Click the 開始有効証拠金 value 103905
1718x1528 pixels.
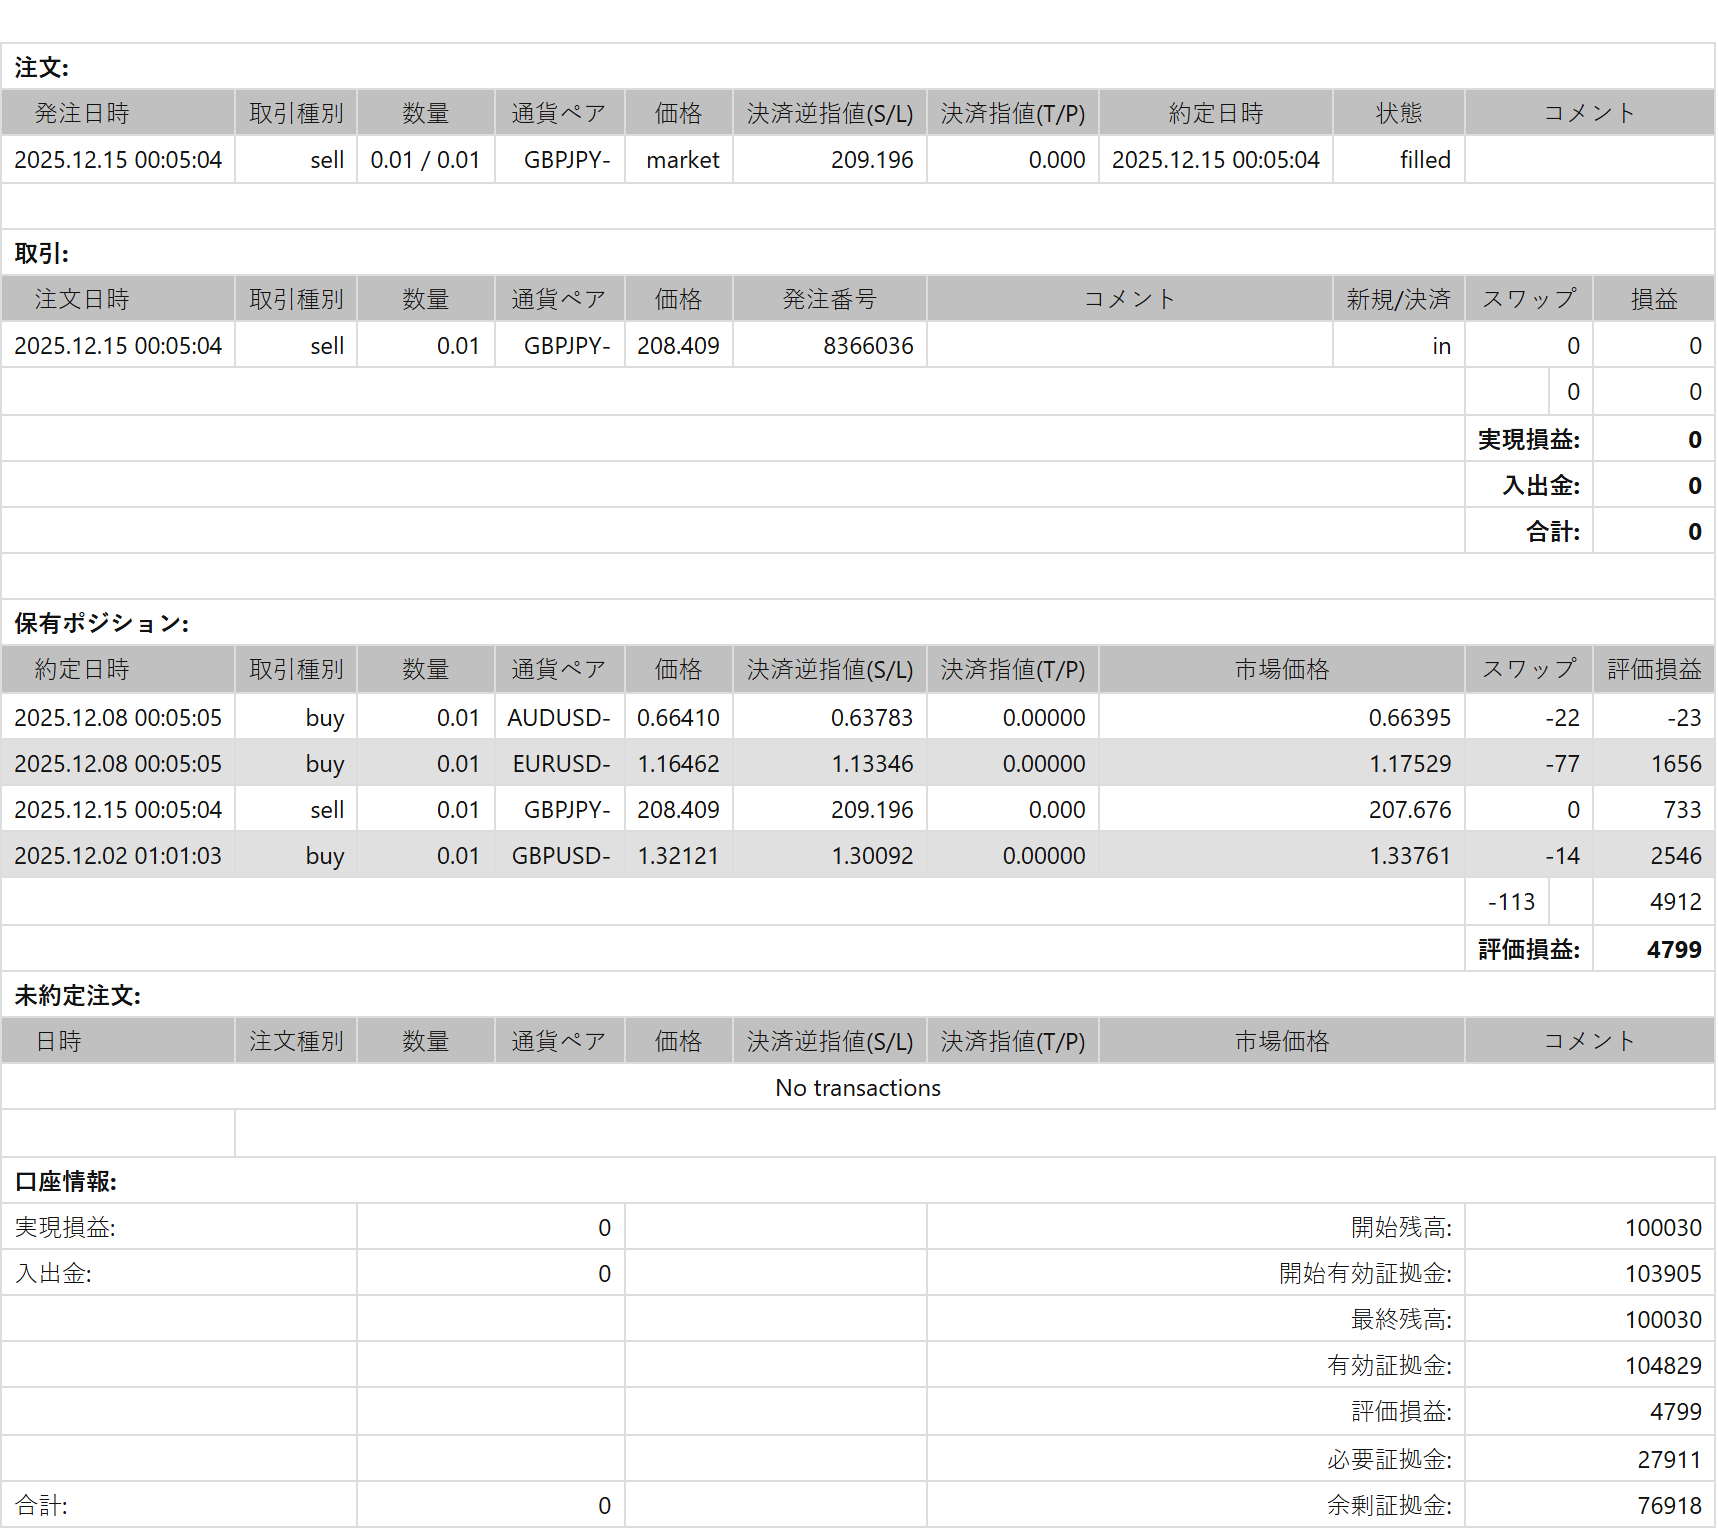1662,1274
